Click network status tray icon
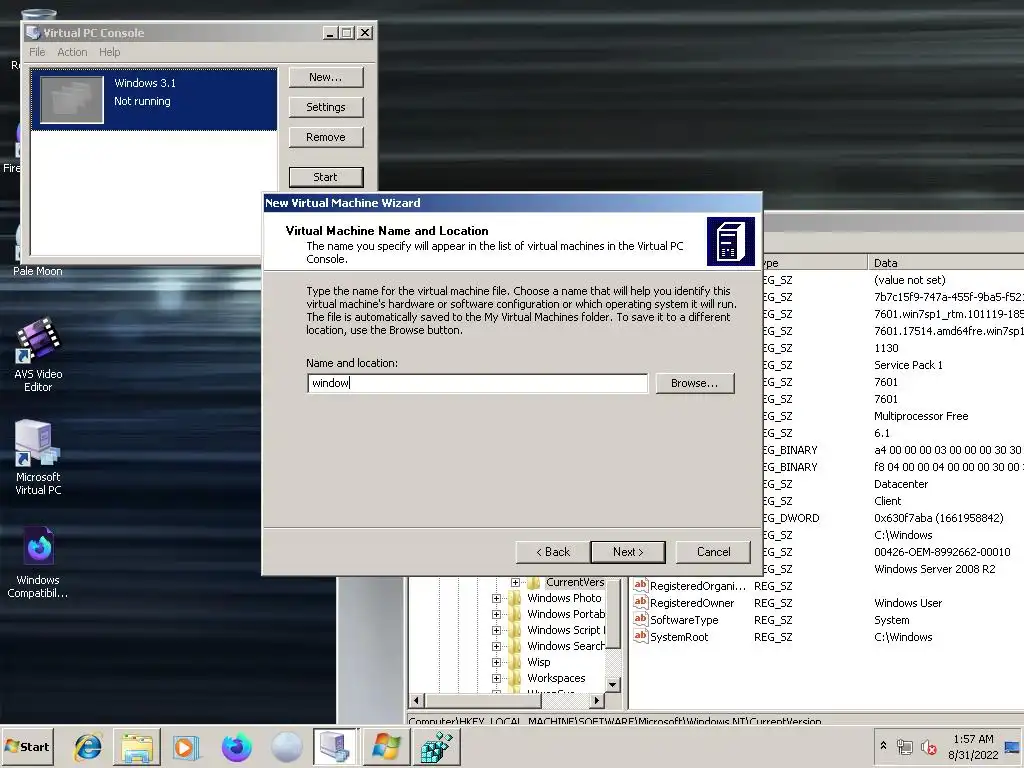This screenshot has height=768, width=1024. tap(904, 746)
